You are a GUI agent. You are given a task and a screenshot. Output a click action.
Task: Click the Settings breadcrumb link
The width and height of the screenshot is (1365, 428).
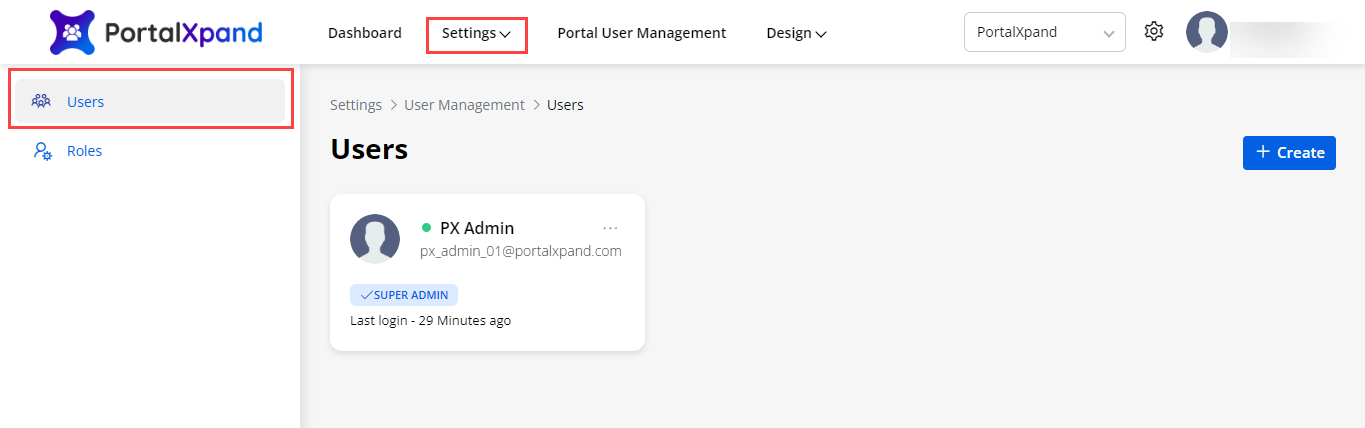(x=356, y=105)
